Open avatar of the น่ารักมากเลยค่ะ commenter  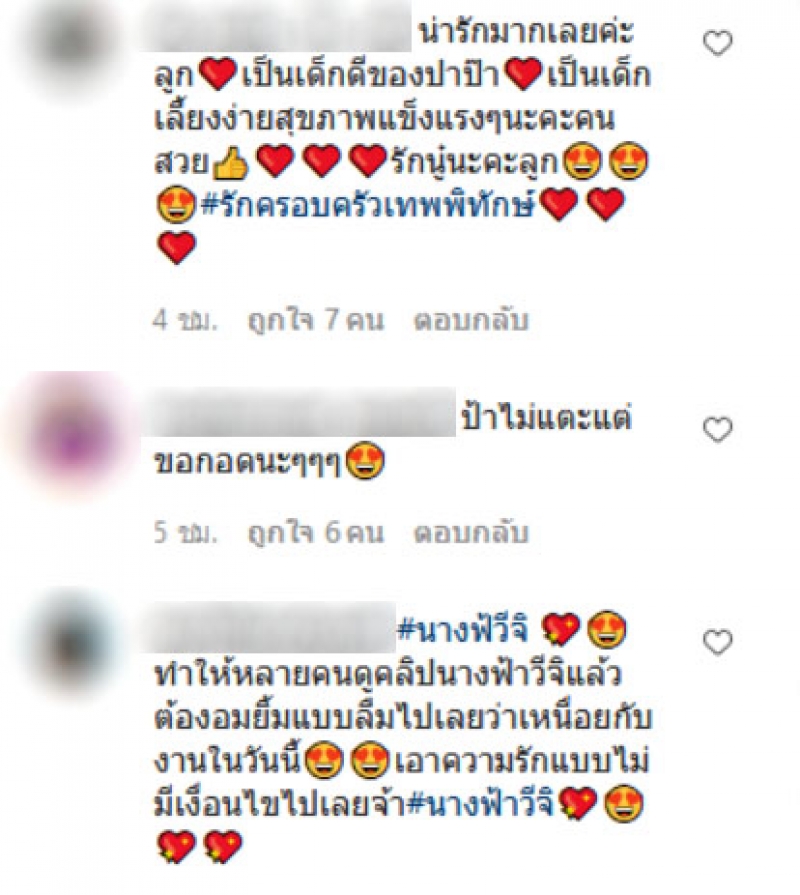[74, 43]
